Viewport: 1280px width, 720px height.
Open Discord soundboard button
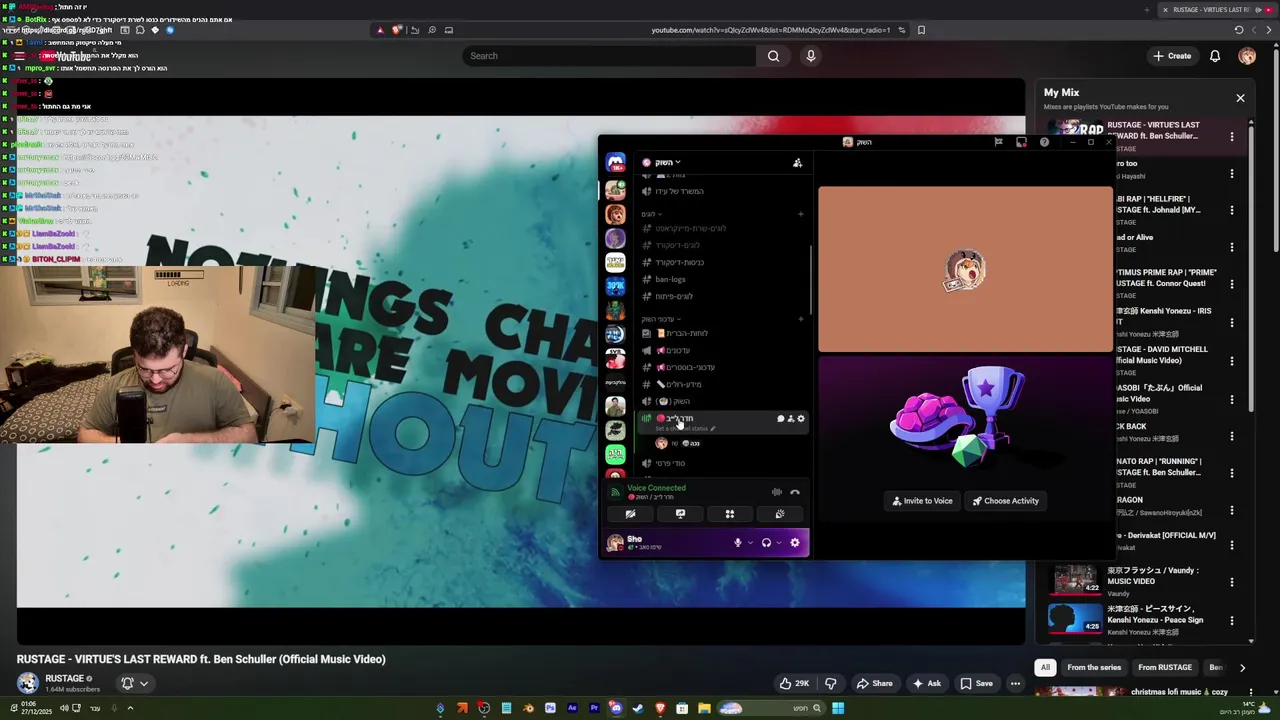[780, 514]
